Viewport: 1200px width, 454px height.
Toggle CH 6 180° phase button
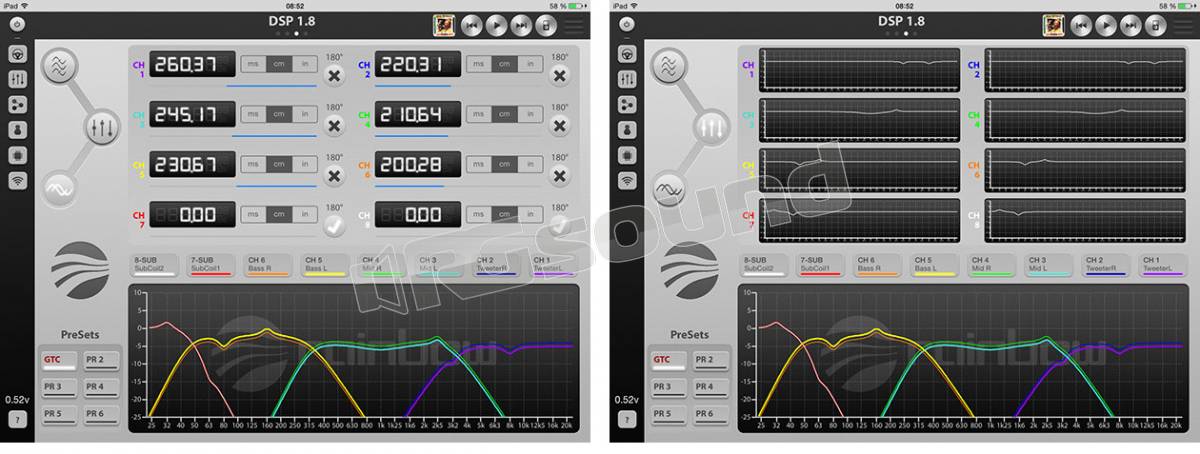[560, 176]
